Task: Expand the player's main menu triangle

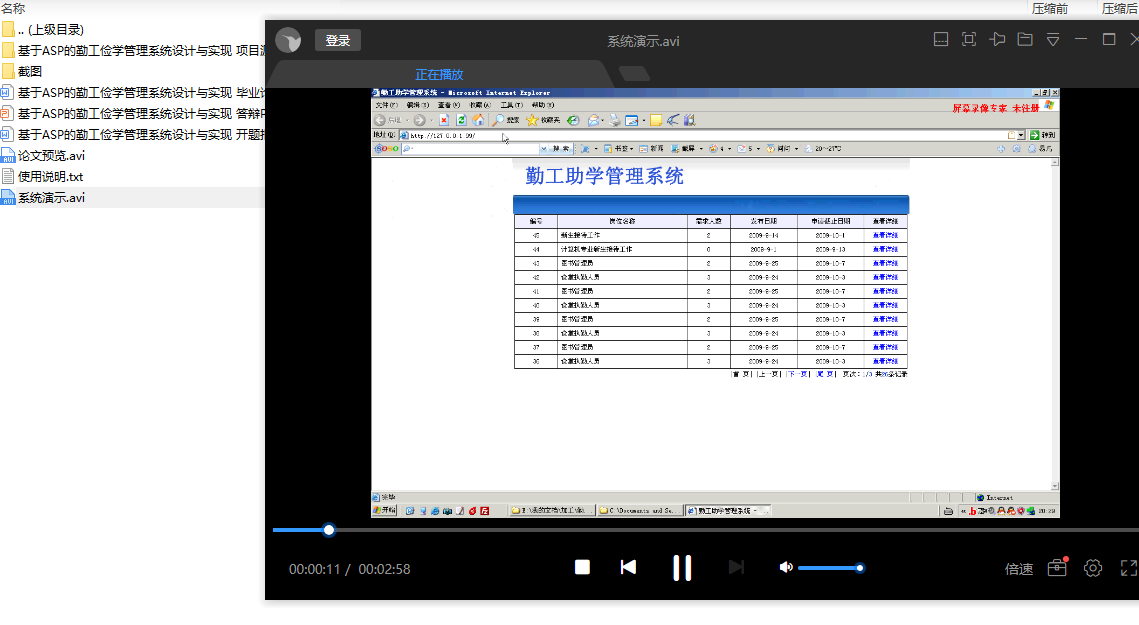Action: pyautogui.click(x=1053, y=39)
